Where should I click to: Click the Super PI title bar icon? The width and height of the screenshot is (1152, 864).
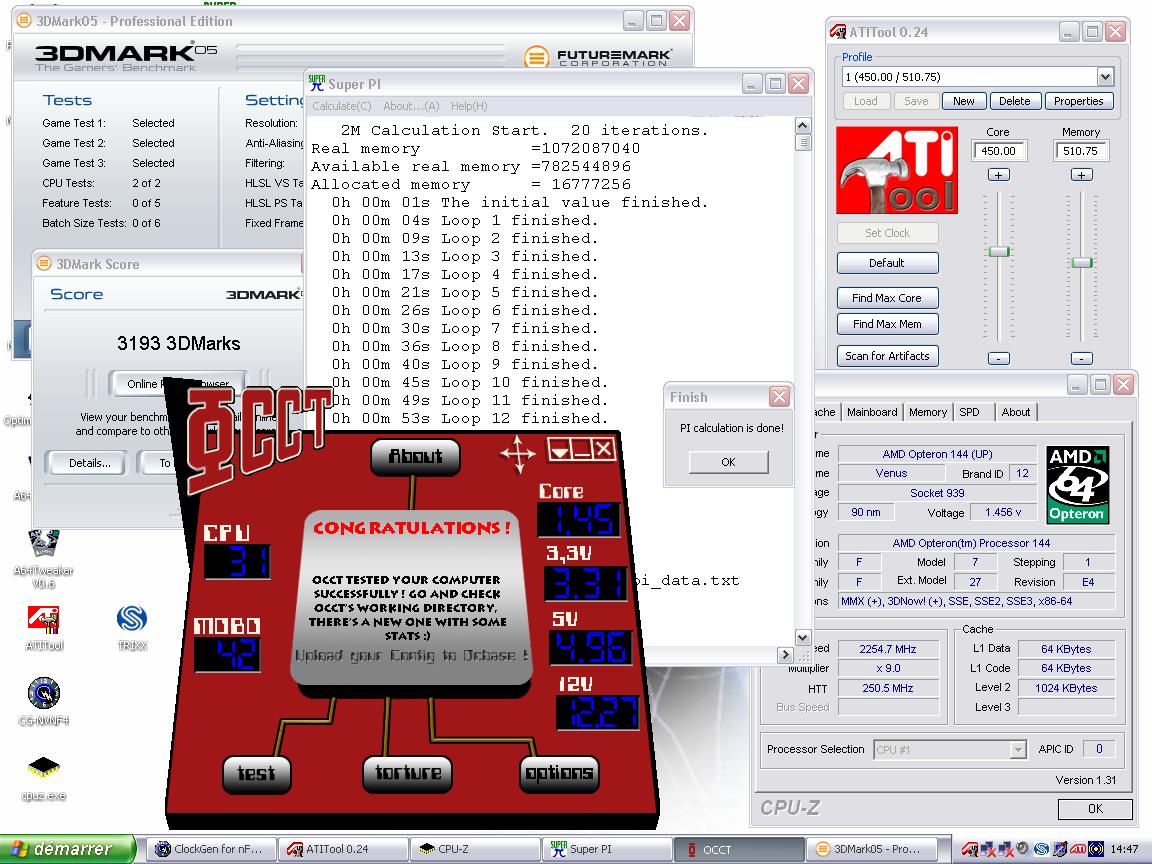[x=317, y=83]
